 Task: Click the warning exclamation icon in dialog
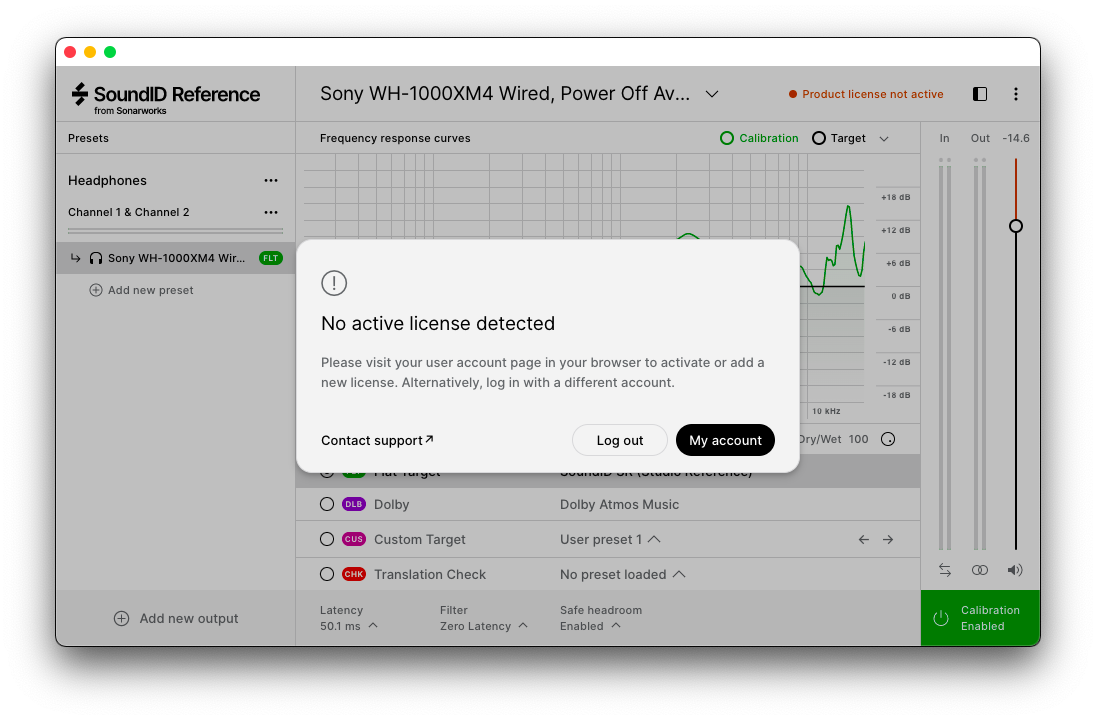pos(334,283)
